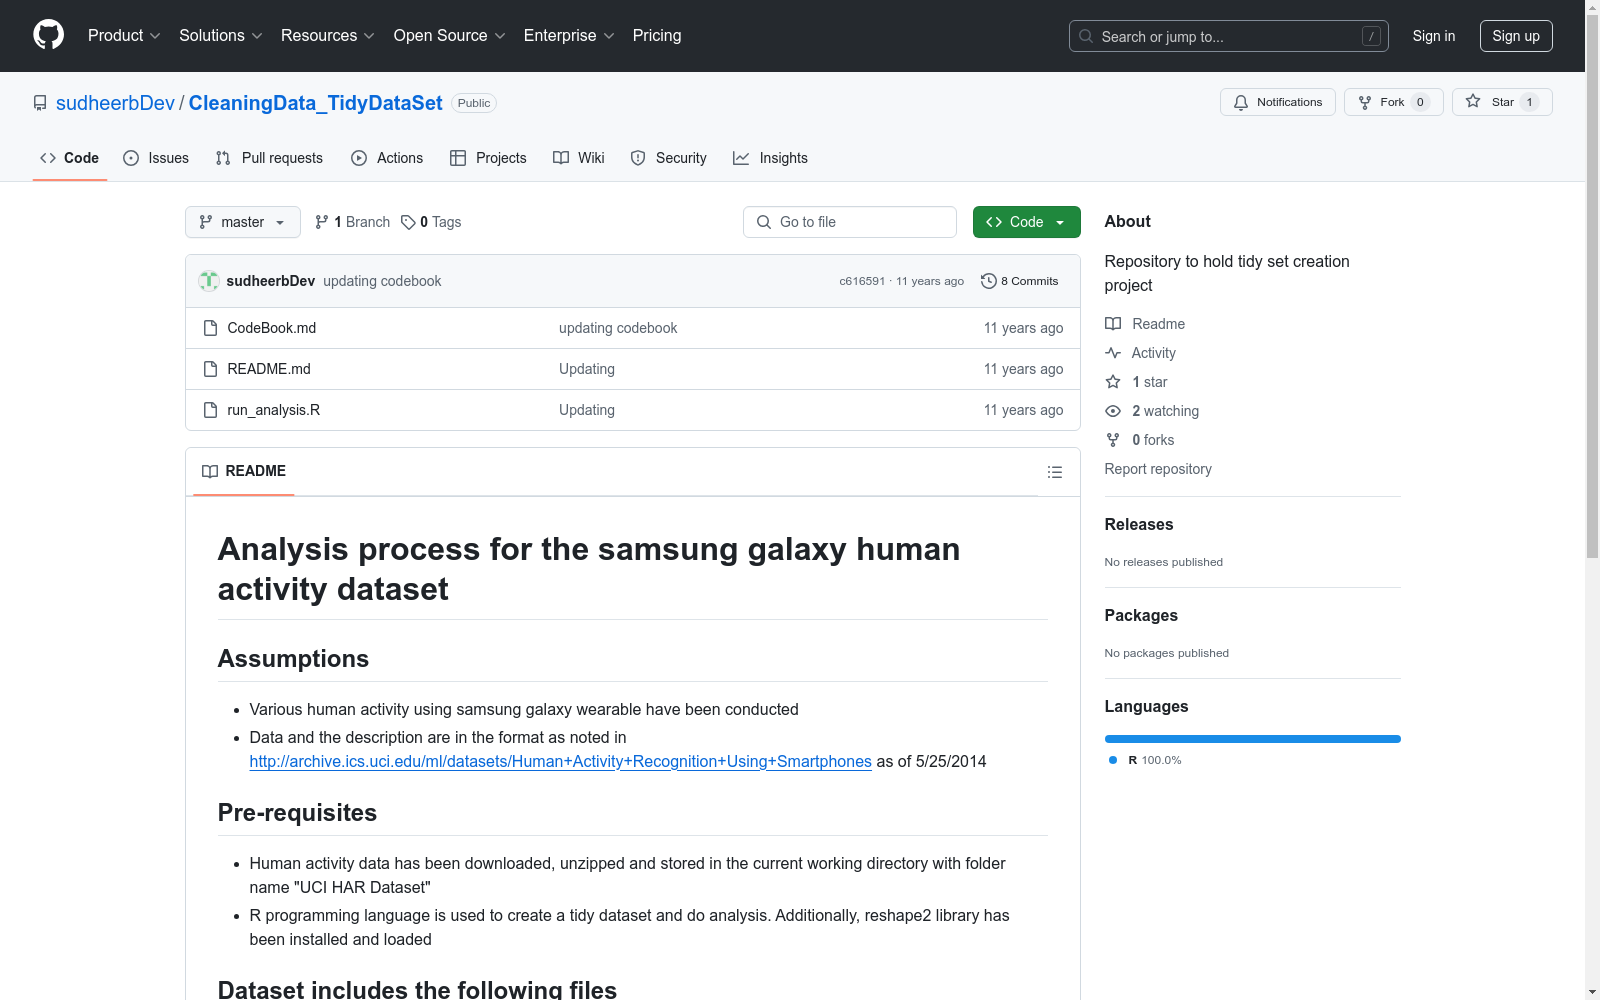Open the Product menu
This screenshot has width=1600, height=1000.
(x=124, y=35)
